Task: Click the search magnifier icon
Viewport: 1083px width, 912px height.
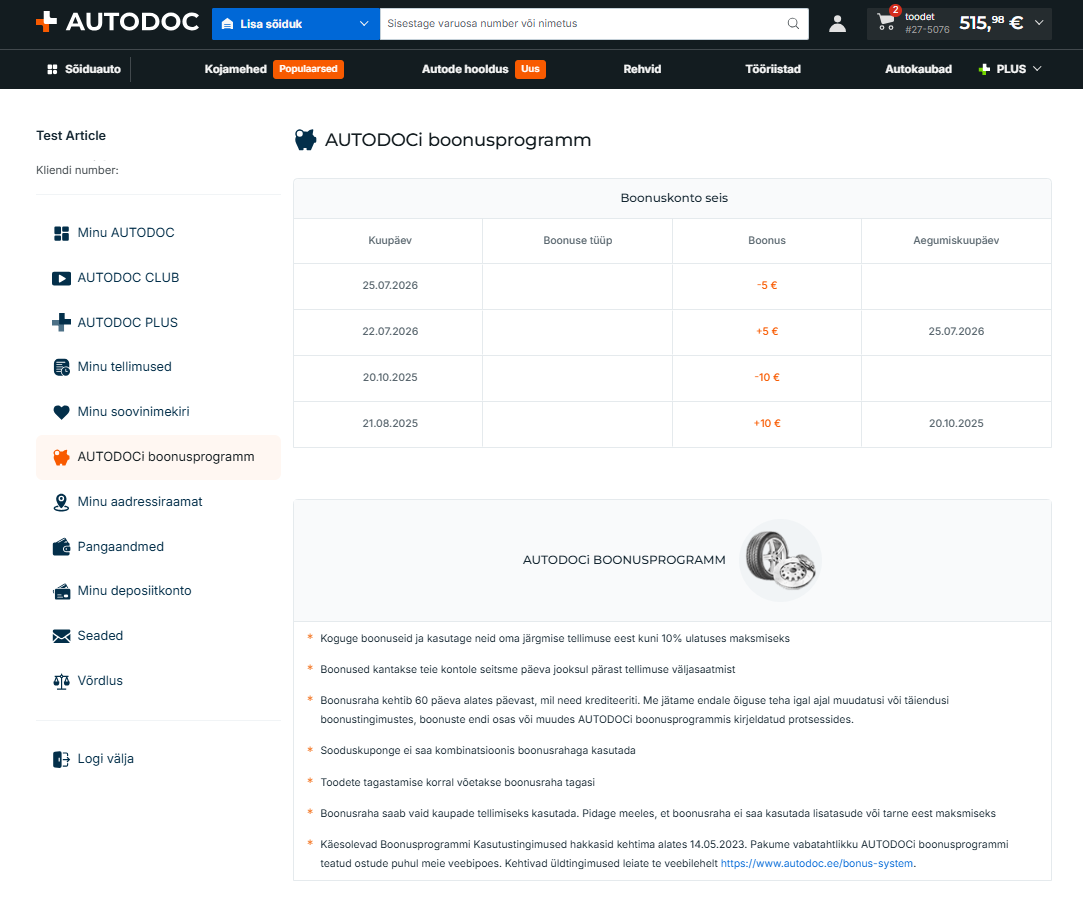Action: (x=793, y=23)
